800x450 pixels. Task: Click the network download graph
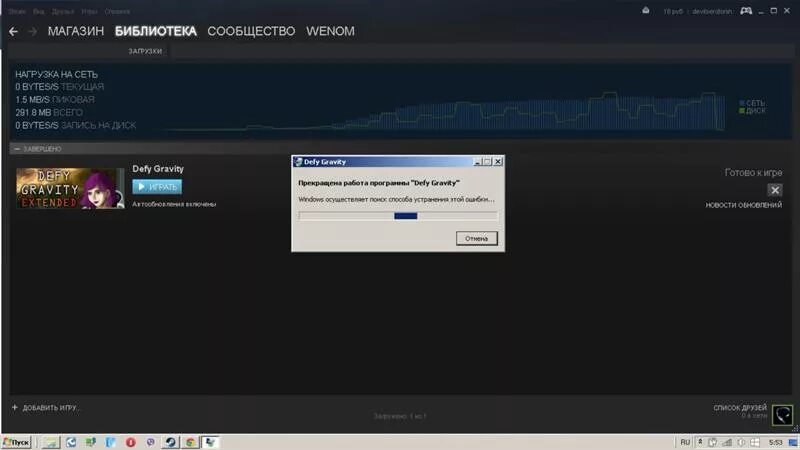click(444, 111)
